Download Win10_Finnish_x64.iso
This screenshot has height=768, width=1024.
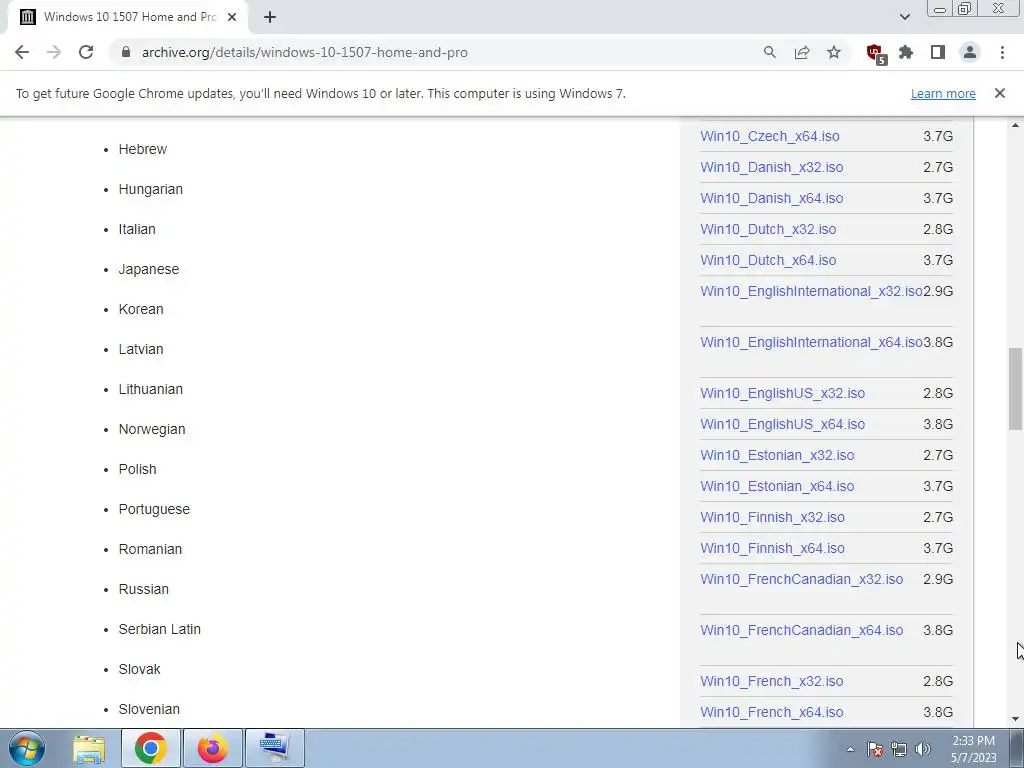point(772,549)
